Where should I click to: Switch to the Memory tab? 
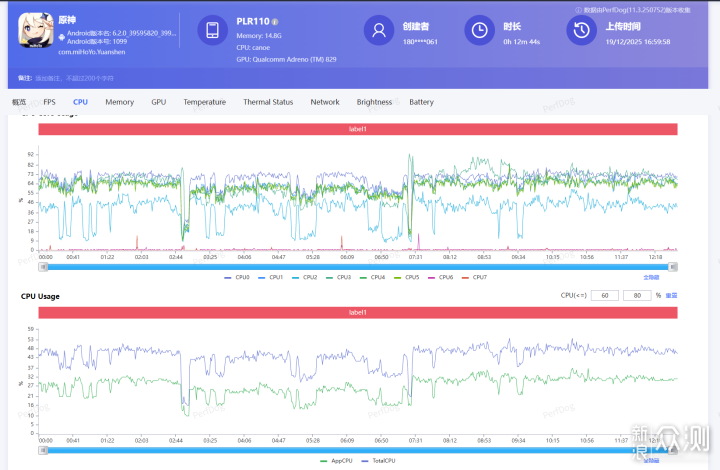pos(119,102)
